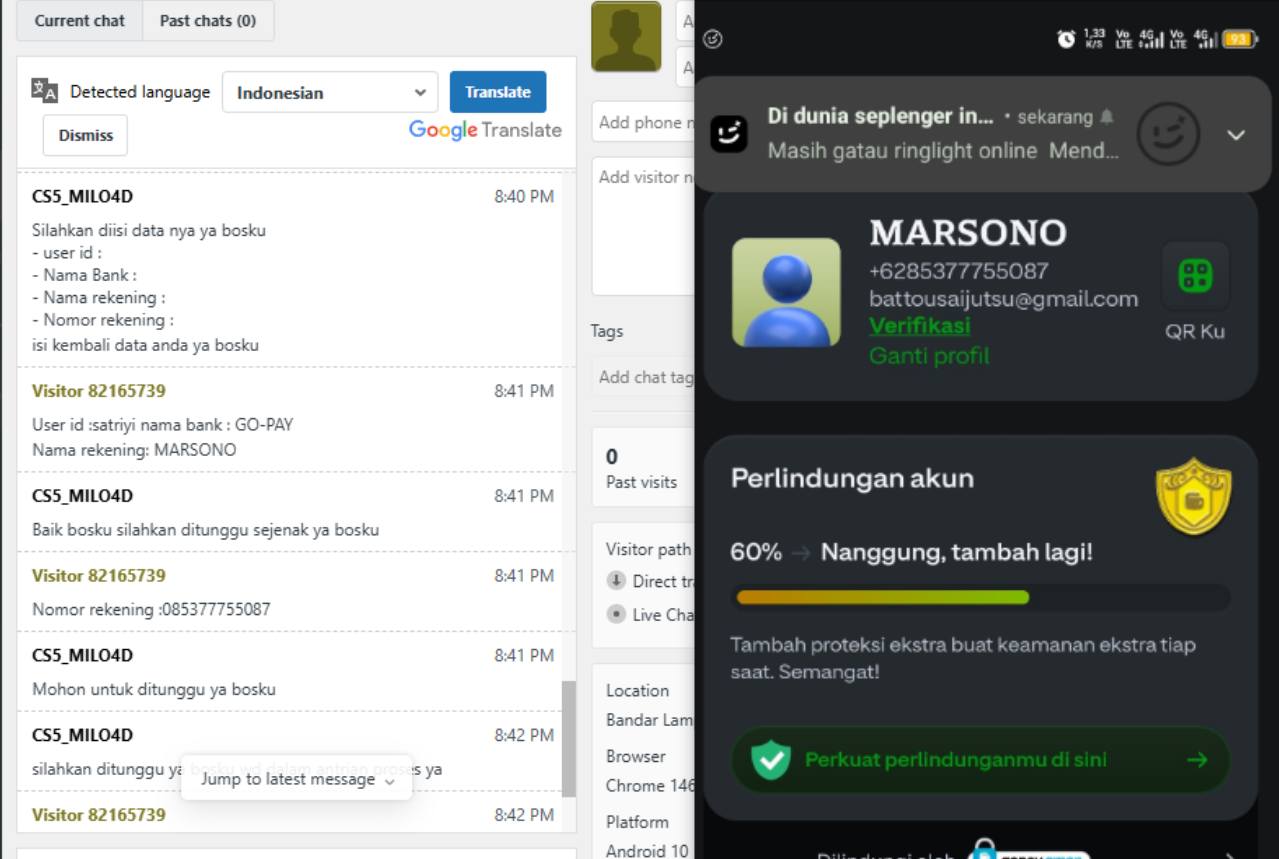Open the QR Ku code icon
1279x859 pixels.
click(x=1195, y=276)
